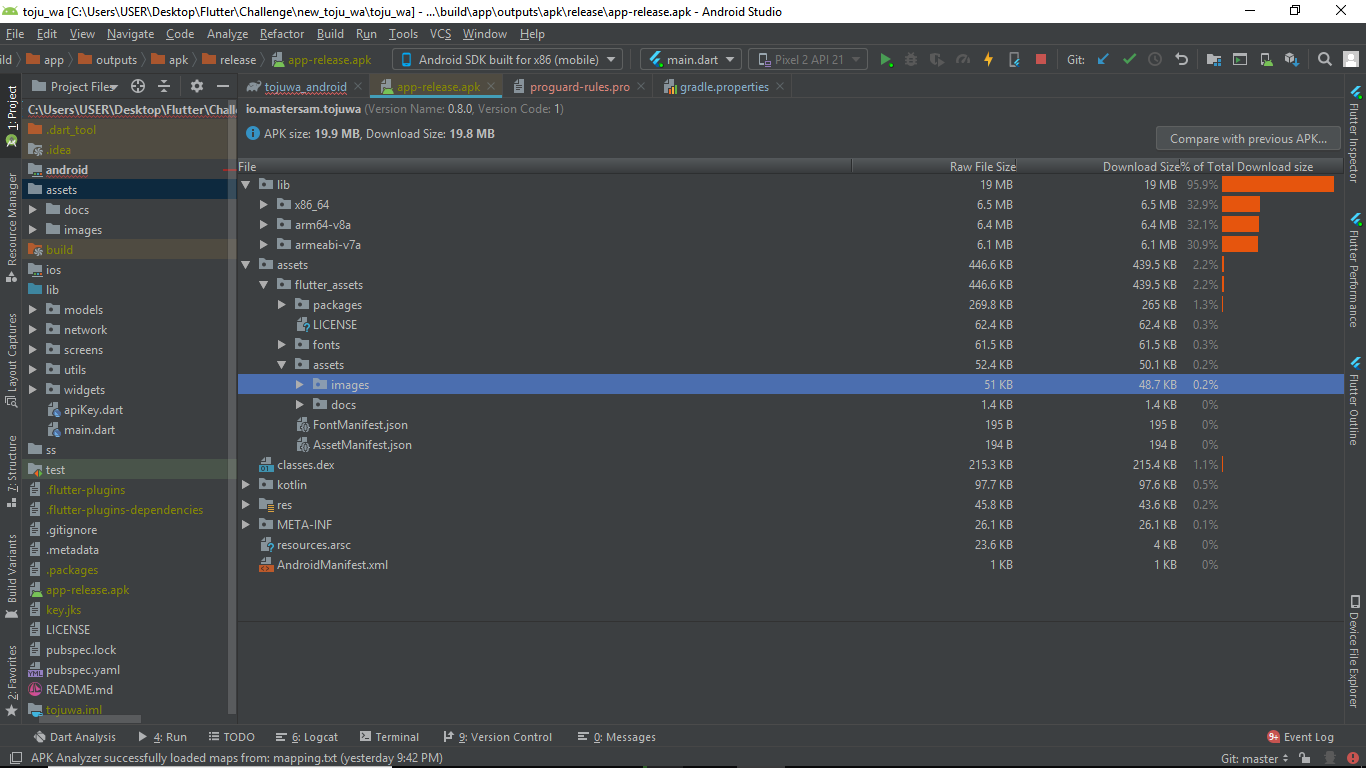Open the Build Variants side tab
This screenshot has width=1366, height=768.
coord(12,576)
